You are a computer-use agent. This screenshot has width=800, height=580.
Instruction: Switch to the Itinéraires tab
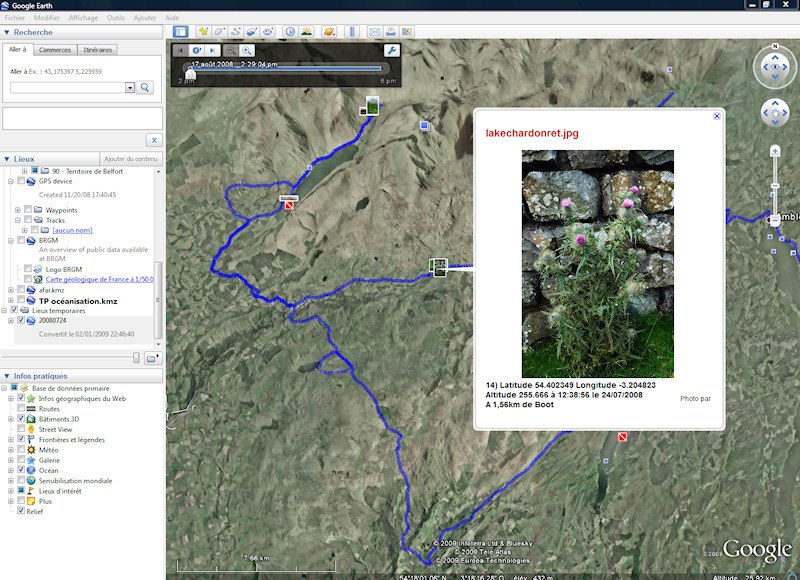coord(97,50)
